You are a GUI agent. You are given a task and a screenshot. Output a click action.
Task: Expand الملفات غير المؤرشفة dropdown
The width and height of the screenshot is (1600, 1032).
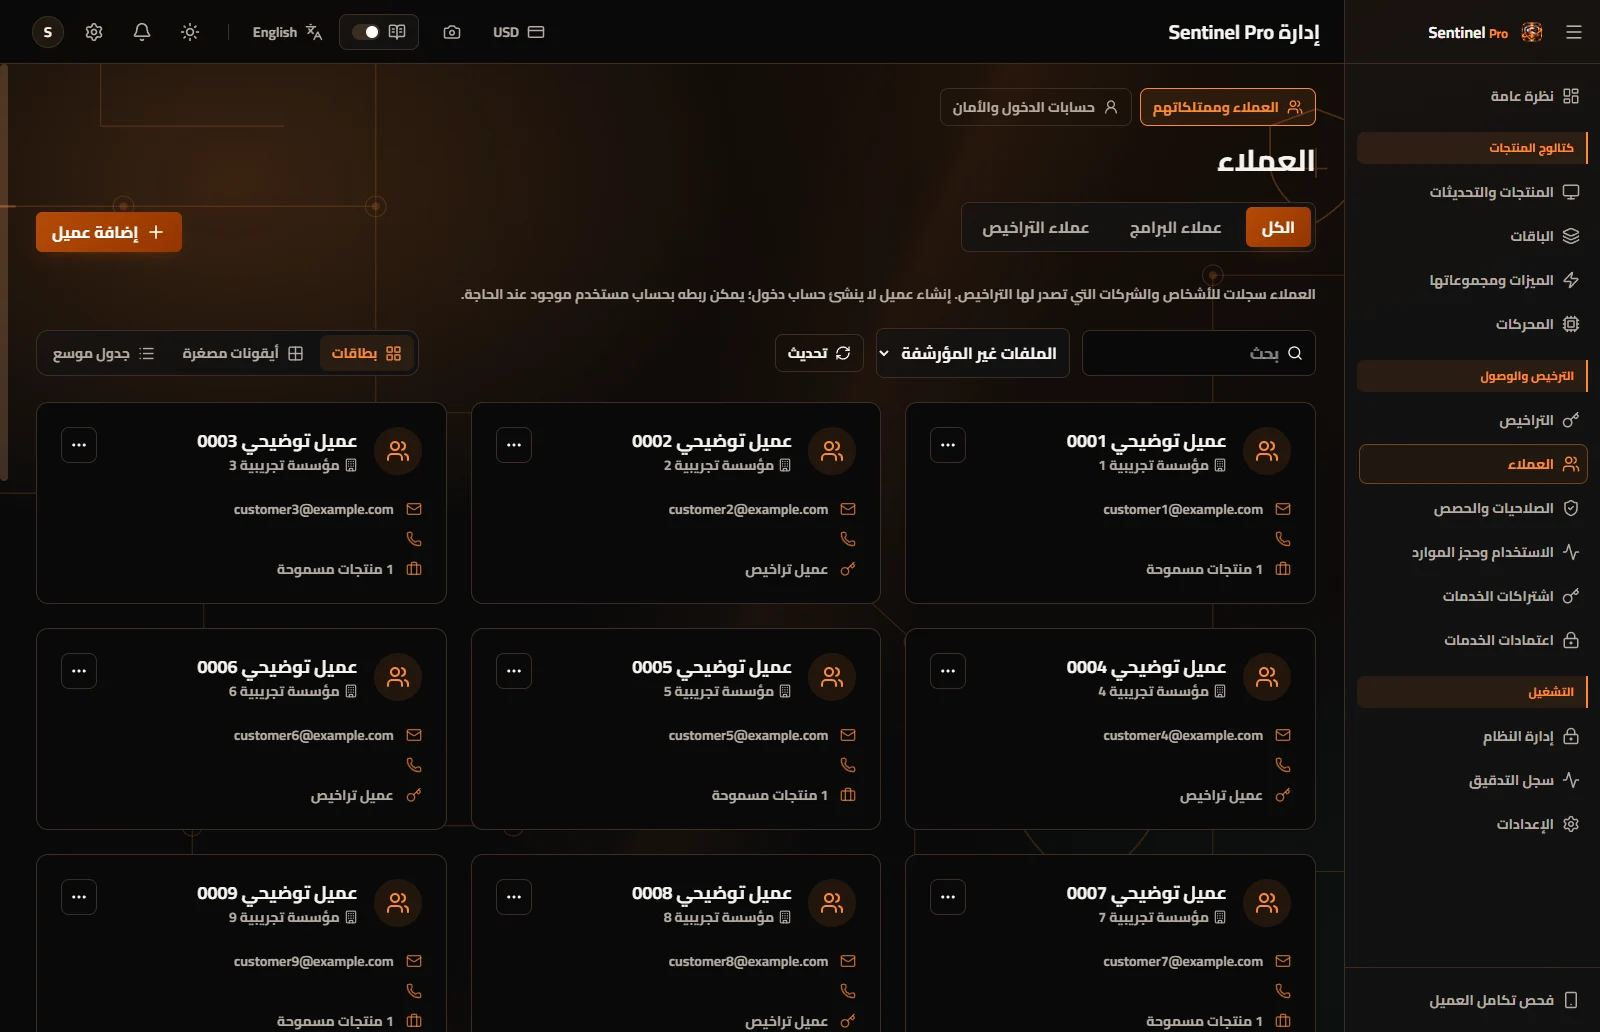tap(972, 353)
